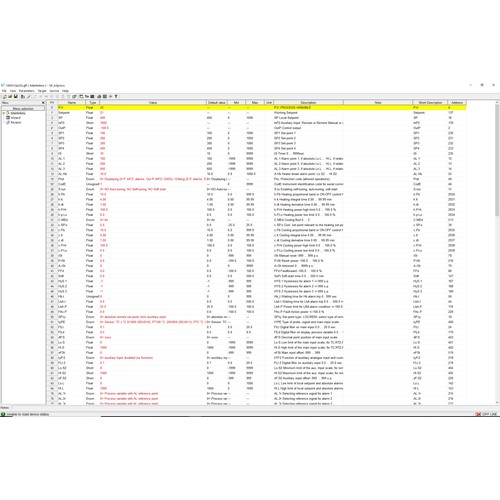
Task: Open the File menu
Action: (4, 91)
